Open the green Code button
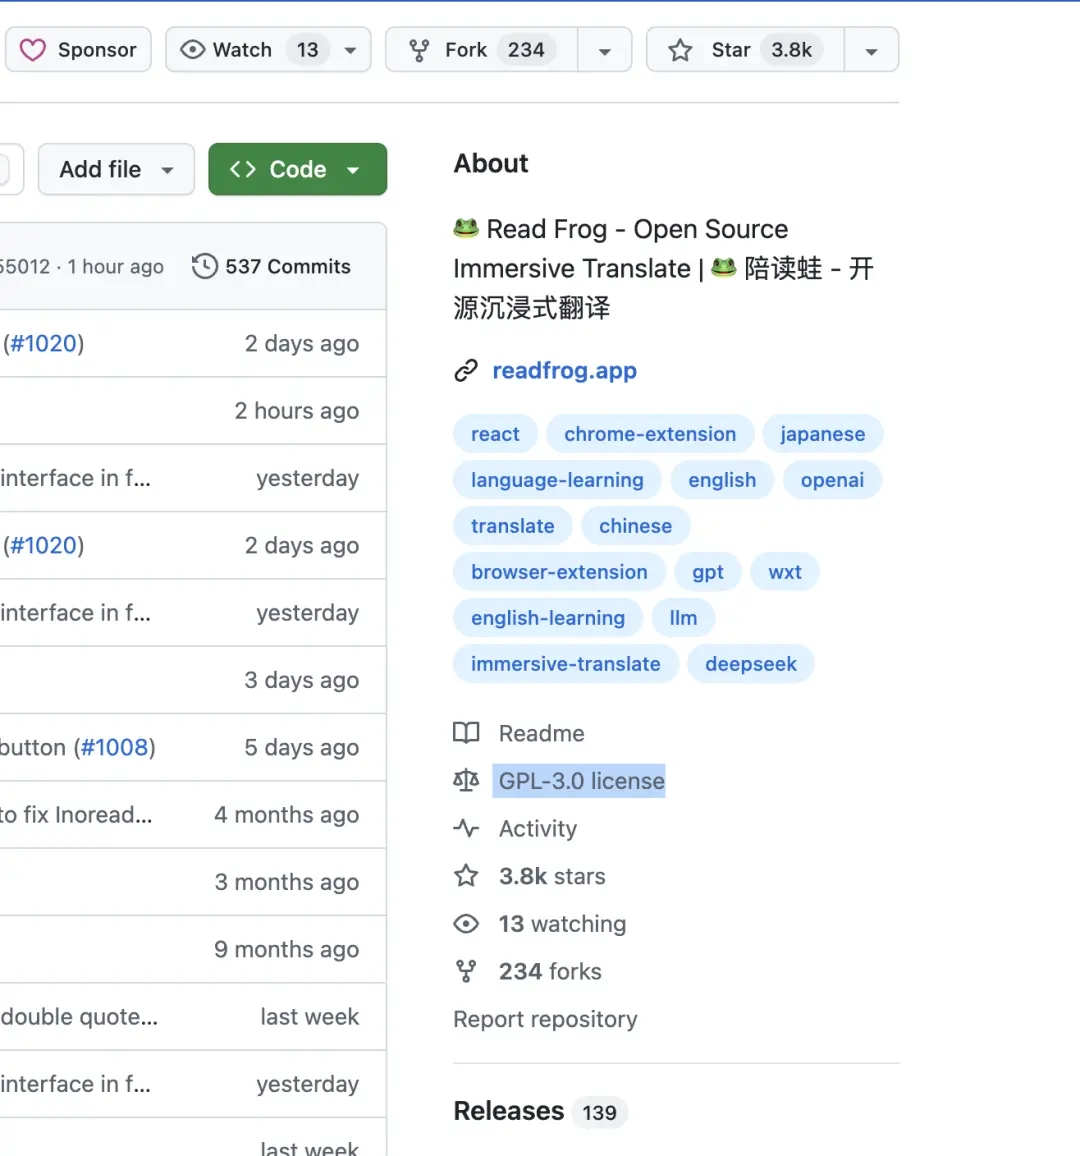The width and height of the screenshot is (1080, 1156). (x=297, y=170)
